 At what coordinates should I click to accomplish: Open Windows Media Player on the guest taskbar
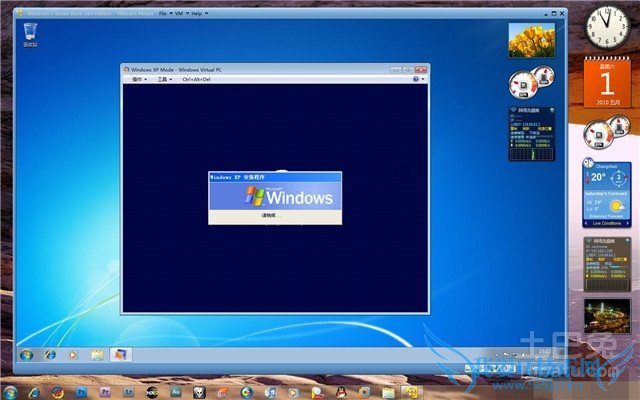click(x=73, y=355)
